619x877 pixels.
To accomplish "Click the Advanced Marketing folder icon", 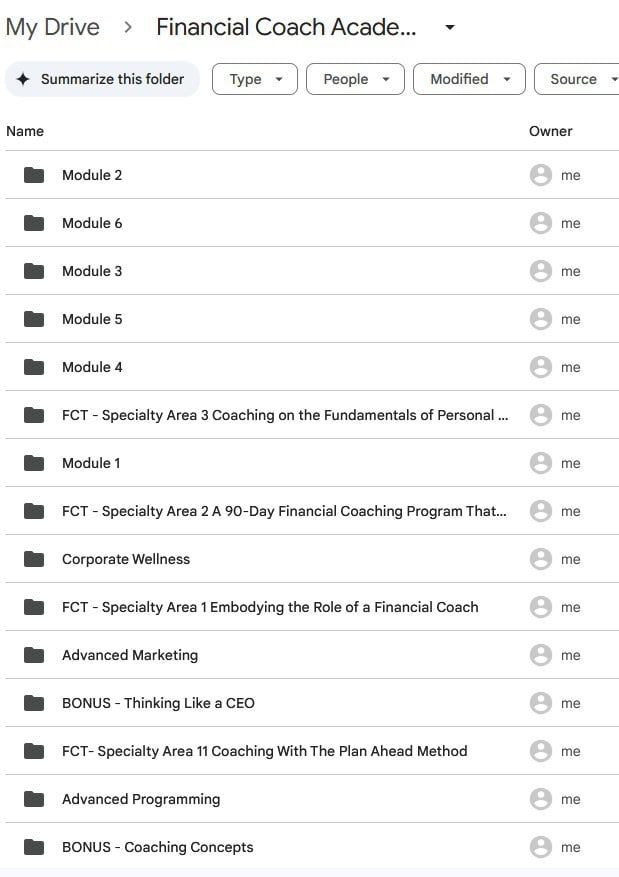I will point(34,655).
